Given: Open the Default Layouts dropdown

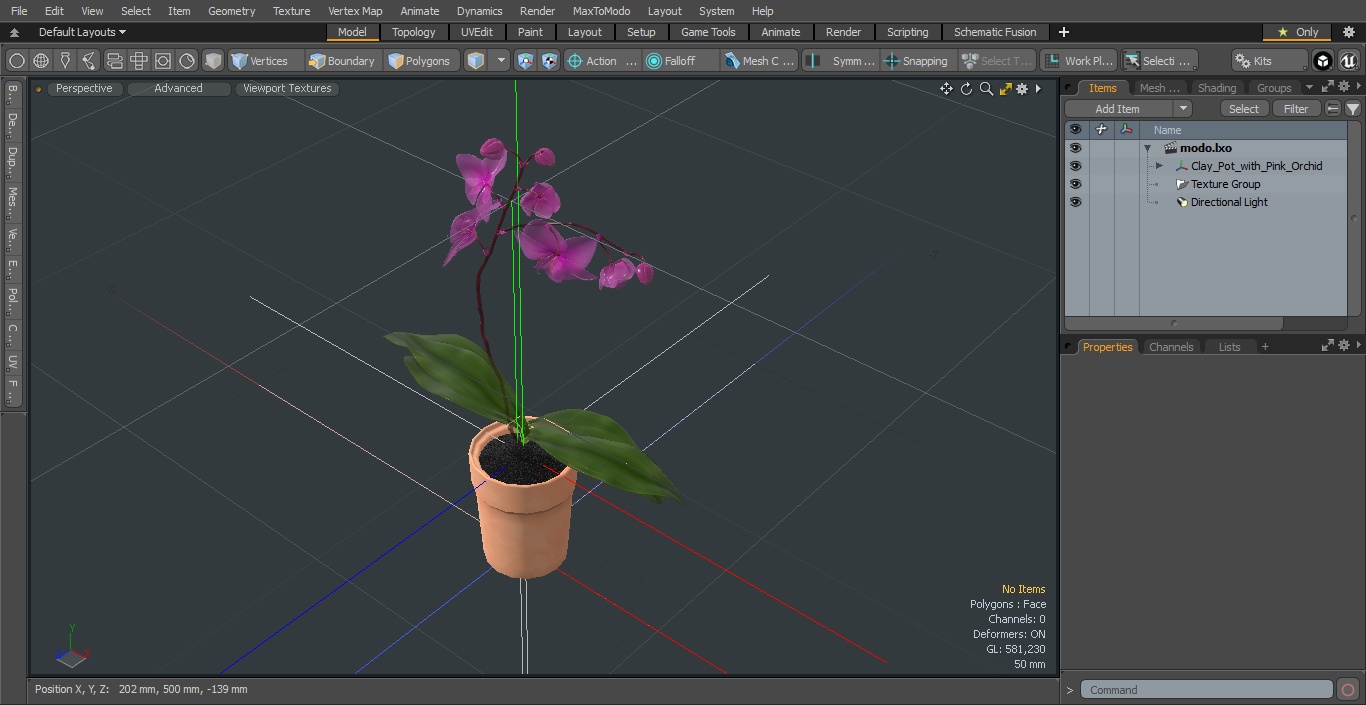Looking at the screenshot, I should (82, 32).
